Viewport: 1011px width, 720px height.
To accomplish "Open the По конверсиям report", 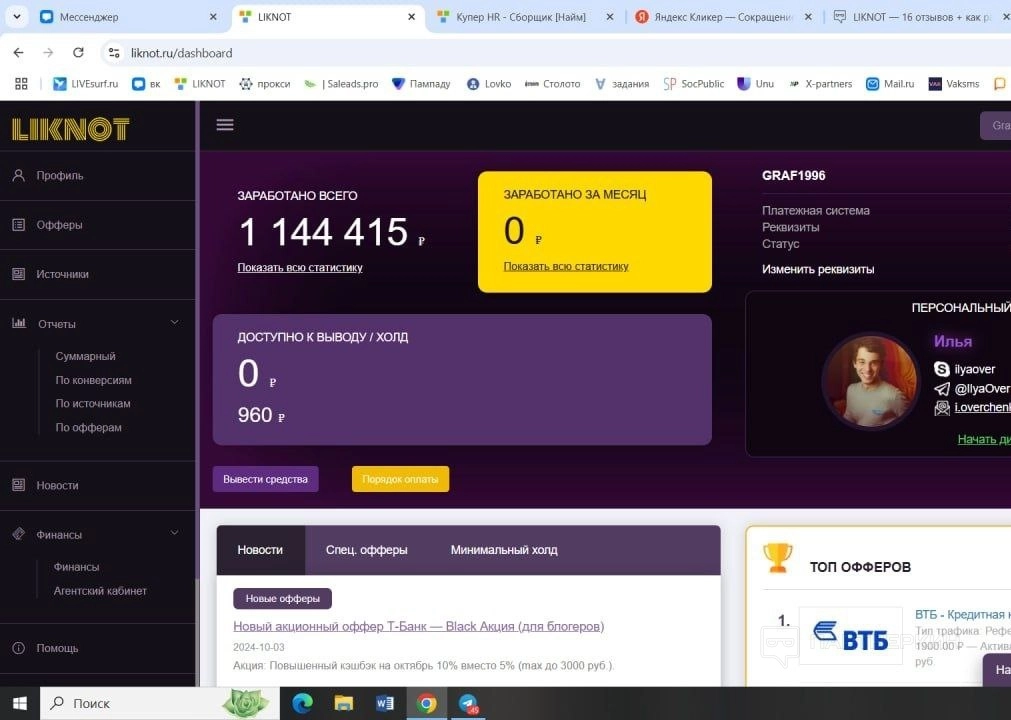I will tap(93, 380).
